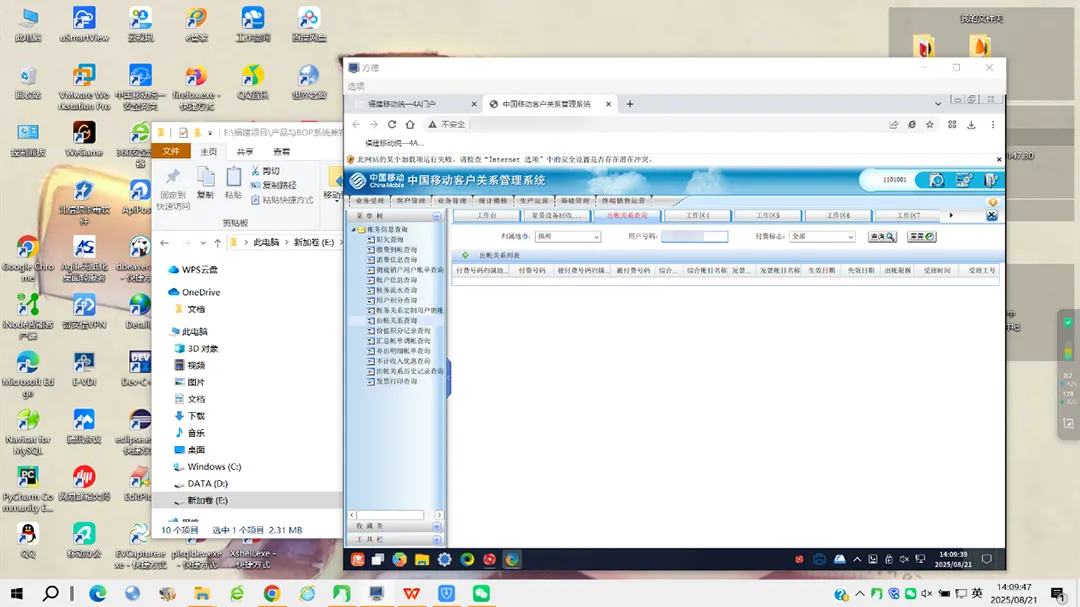Click the 用户号码 input field
This screenshot has height=607, width=1080.
[694, 237]
